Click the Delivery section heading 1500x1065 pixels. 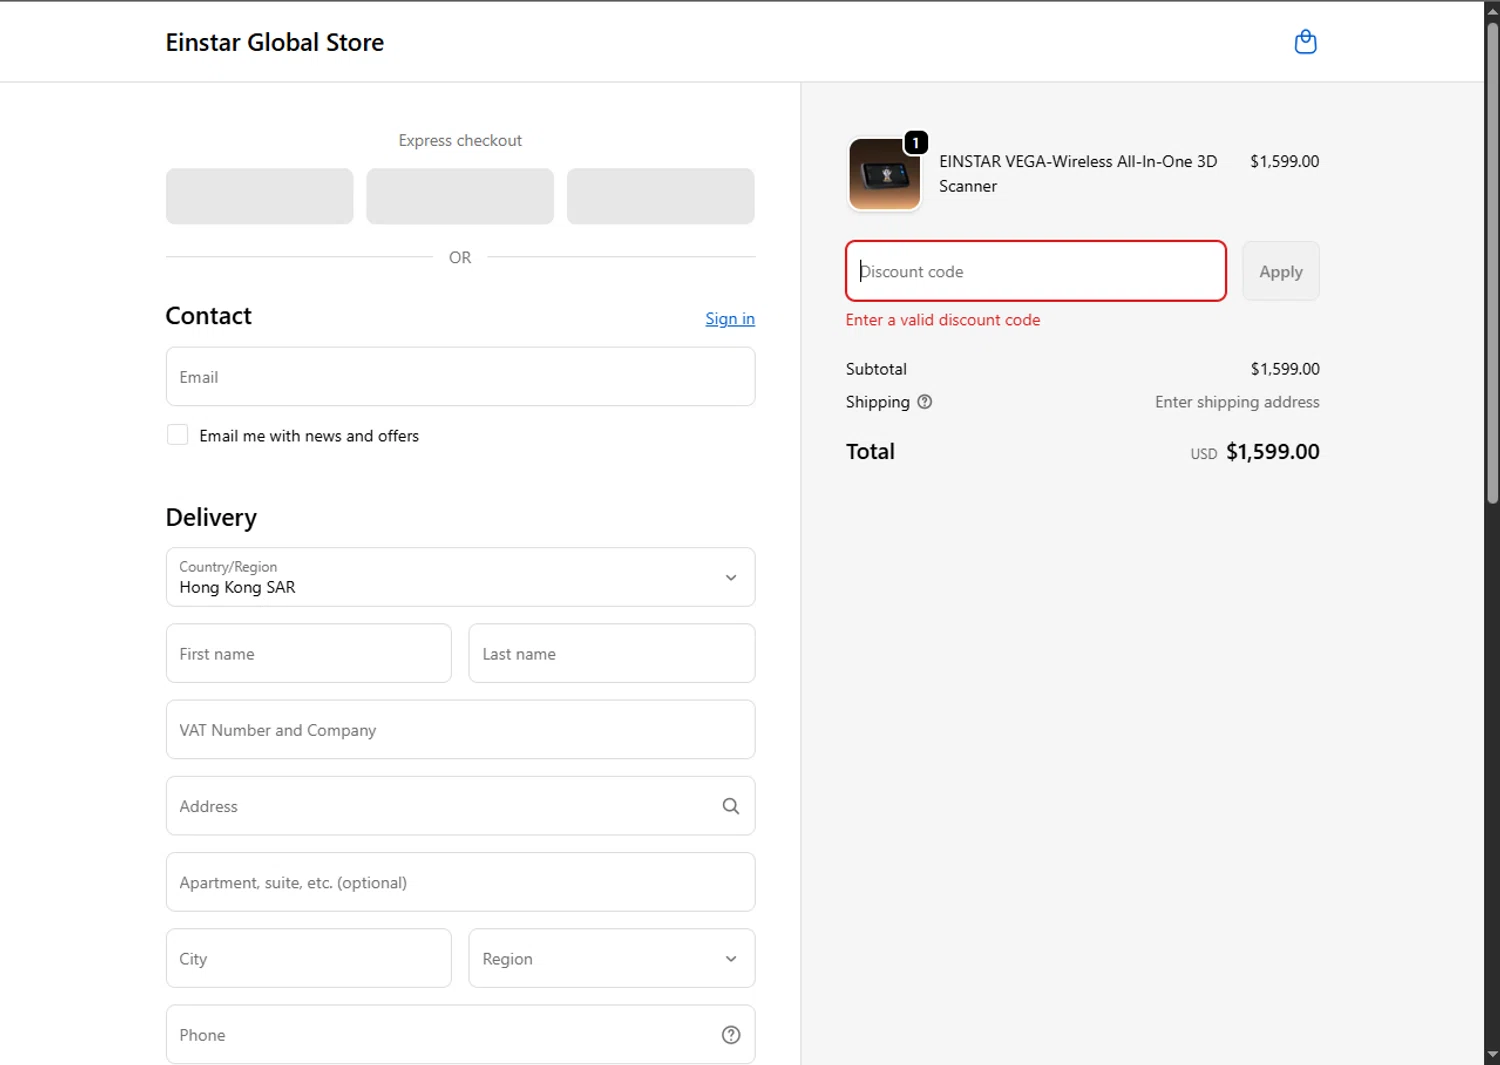(211, 517)
